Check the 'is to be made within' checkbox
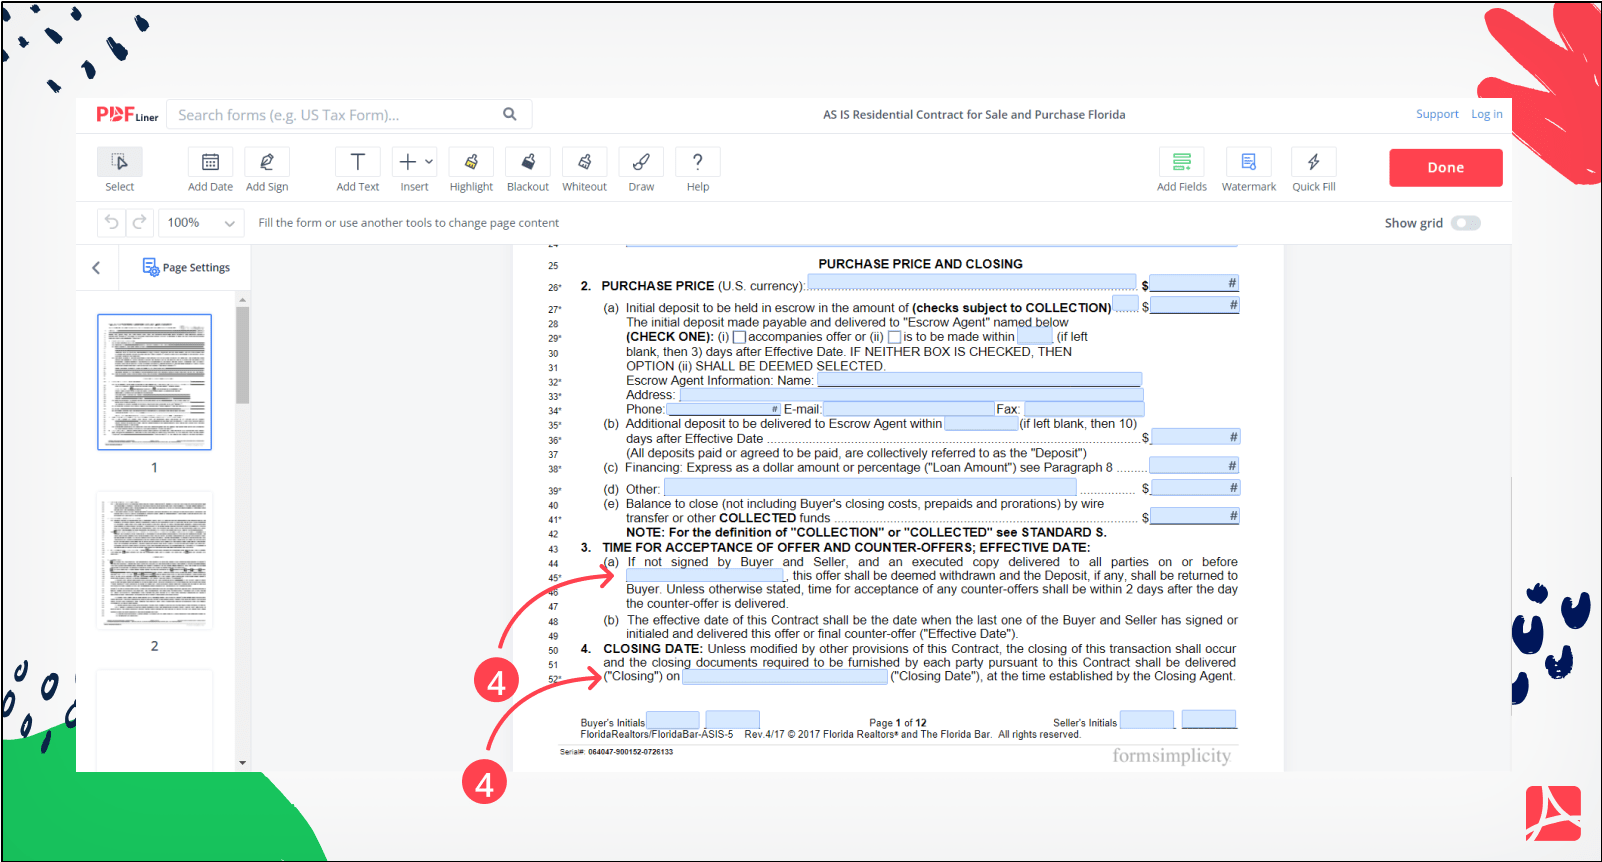This screenshot has width=1602, height=862. click(894, 337)
